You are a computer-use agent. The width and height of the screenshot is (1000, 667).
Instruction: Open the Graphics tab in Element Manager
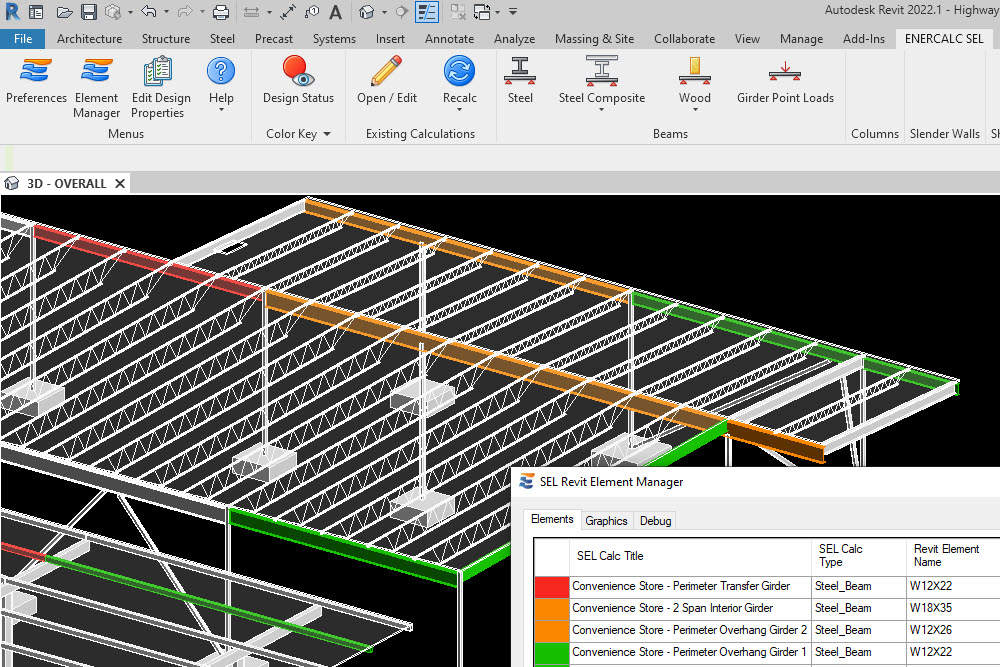click(606, 521)
